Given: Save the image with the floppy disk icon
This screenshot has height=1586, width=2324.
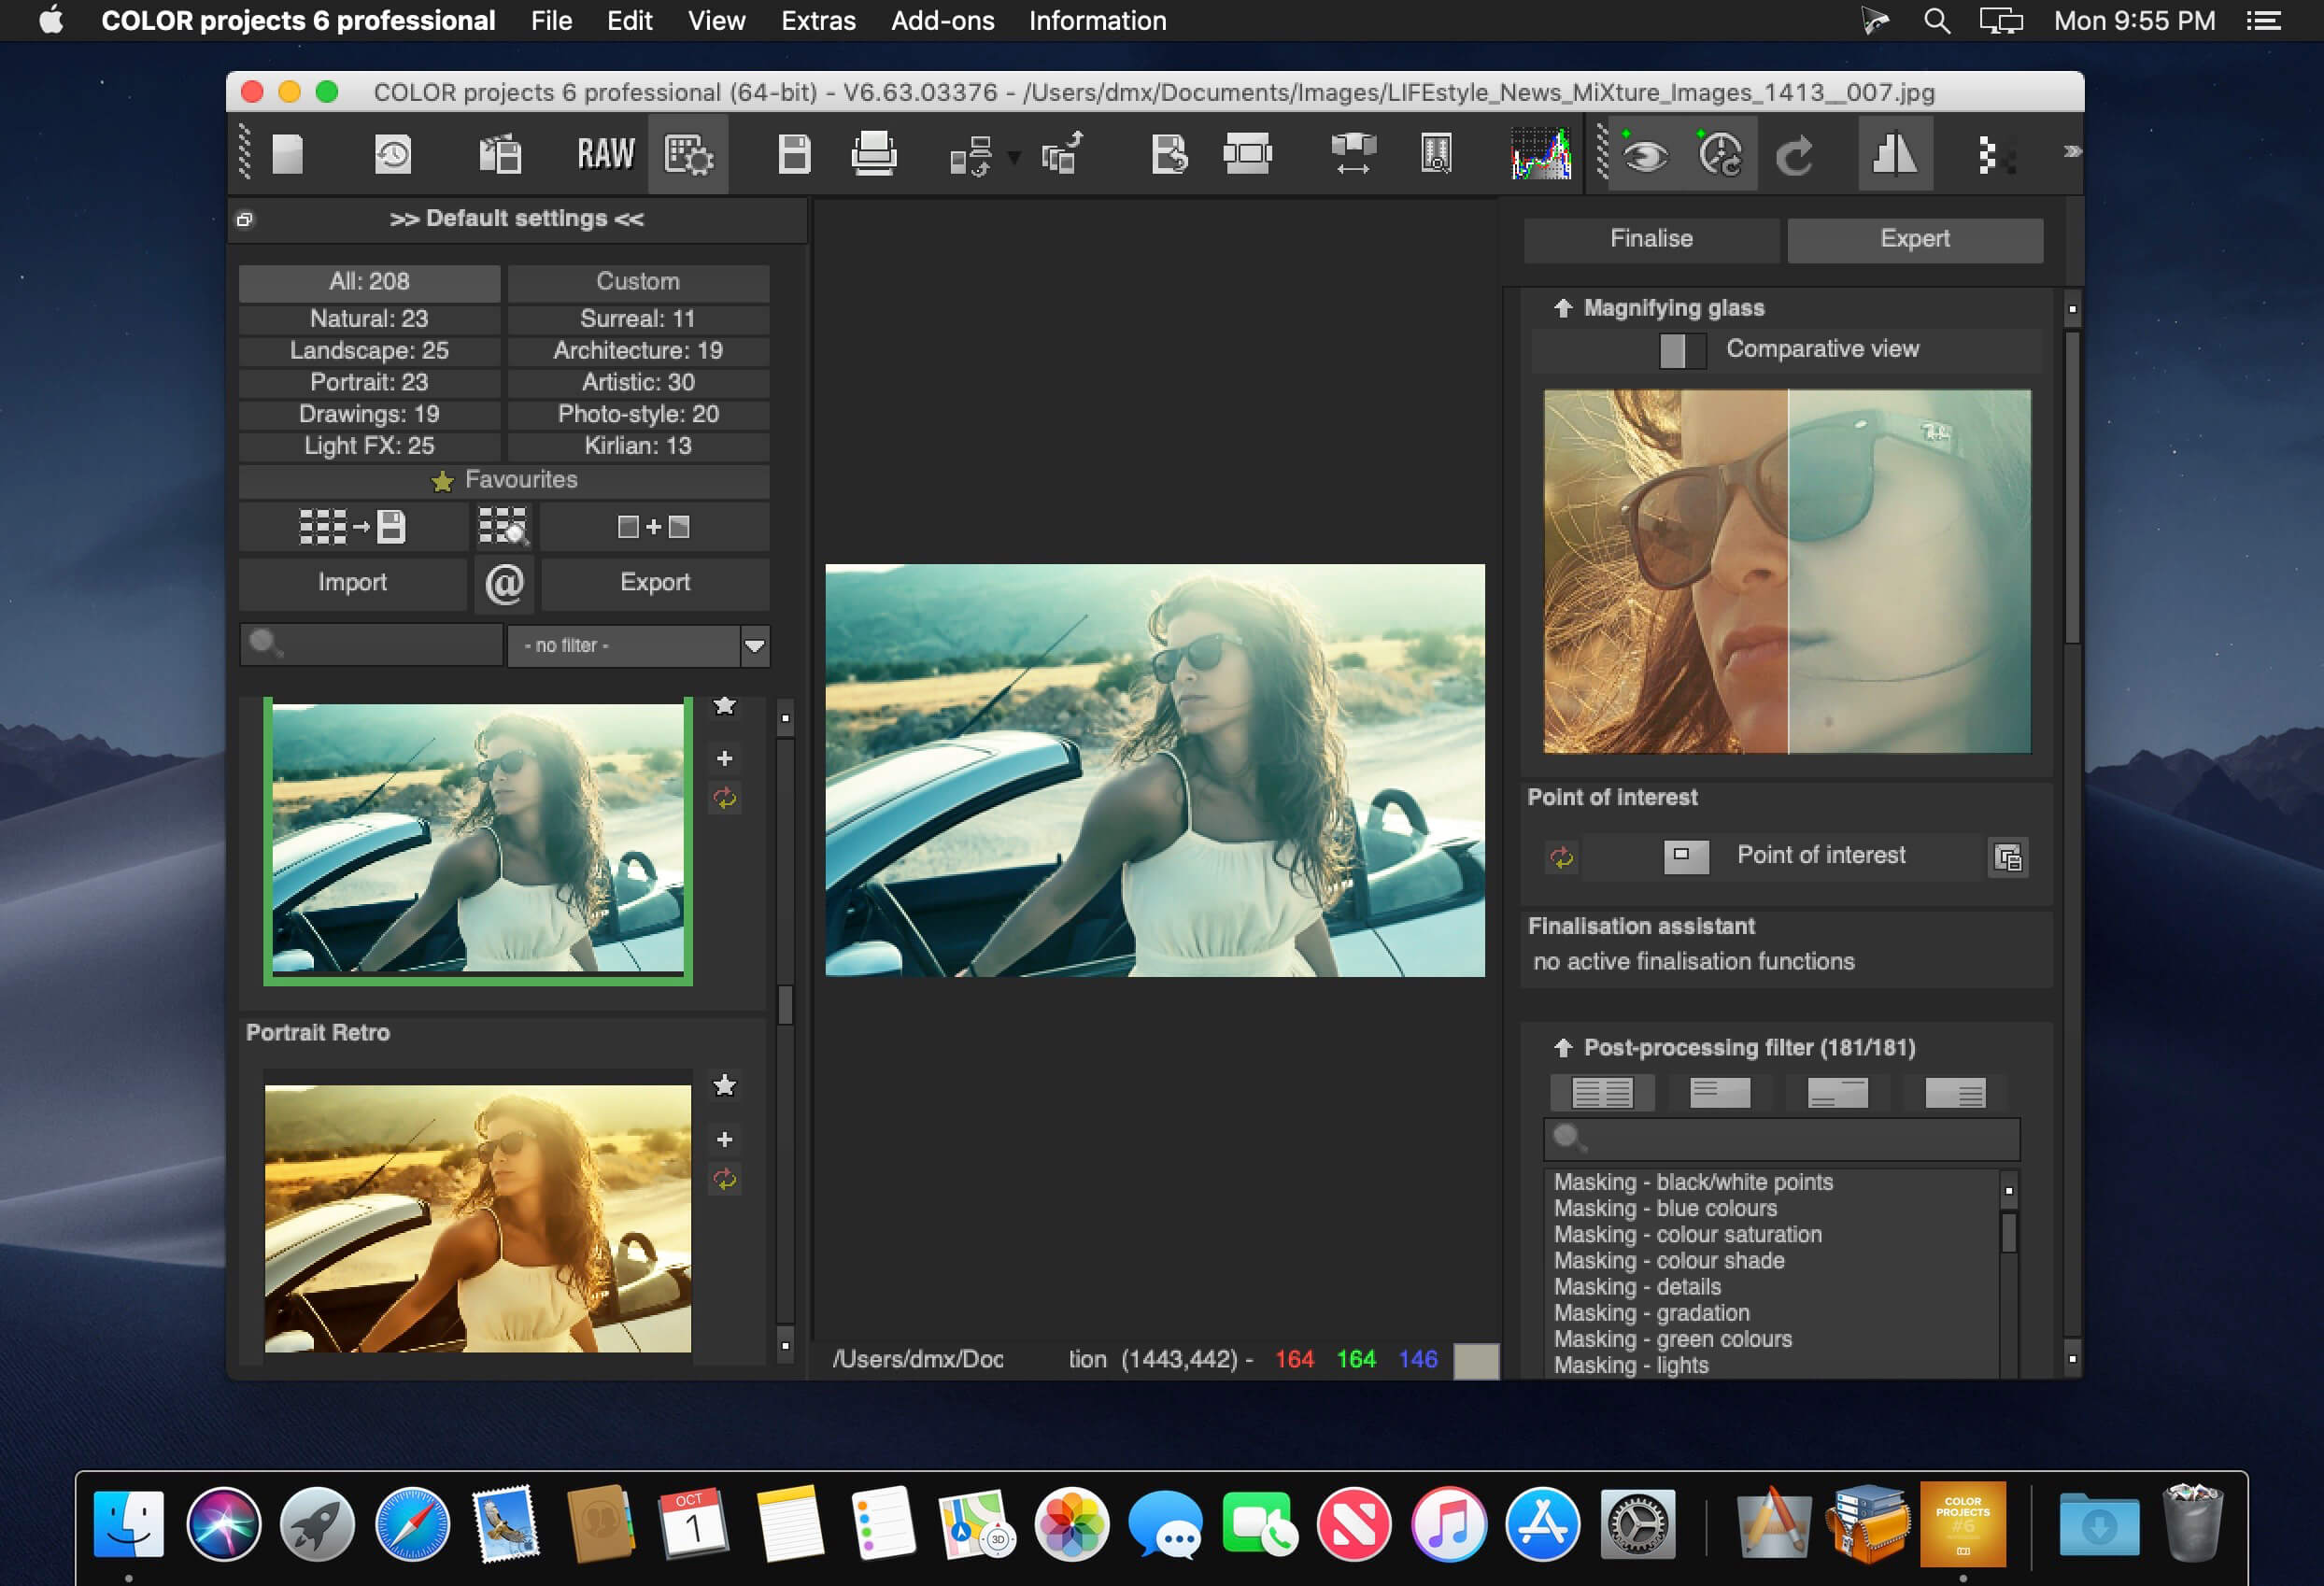Looking at the screenshot, I should tap(794, 155).
